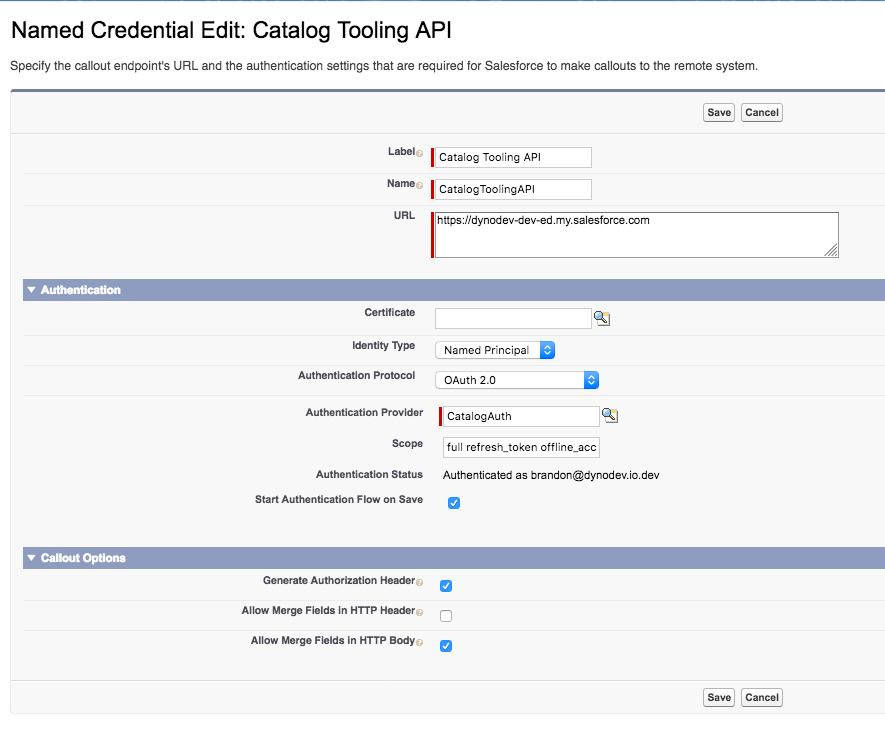Image resolution: width=885 pixels, height=756 pixels.
Task: Focus the empty Certificate field
Action: pos(513,318)
